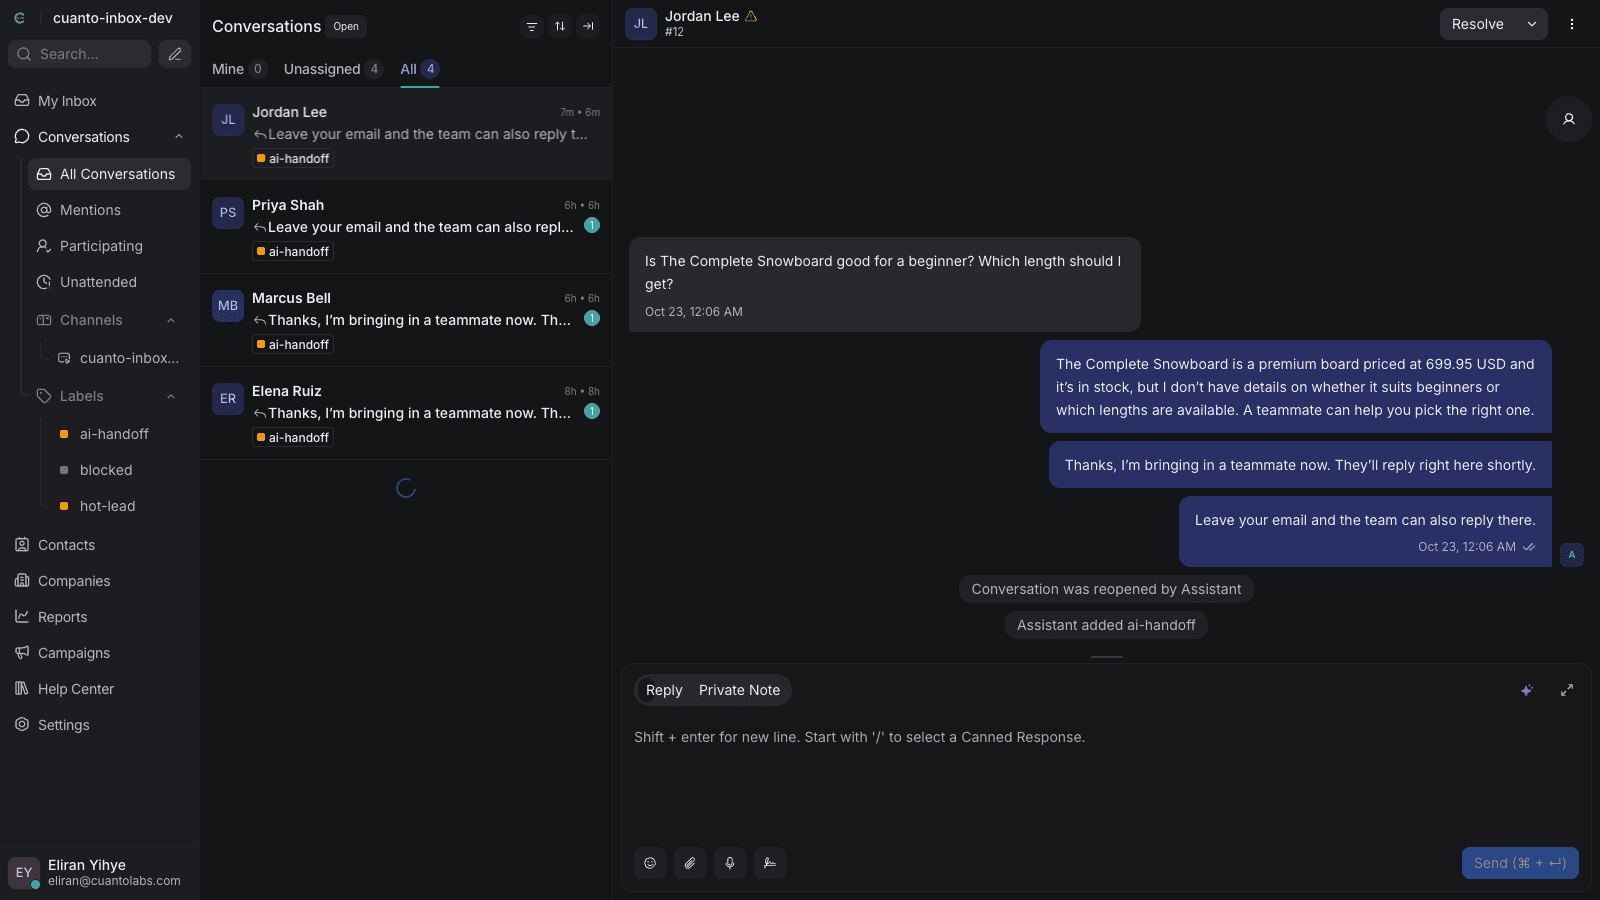
Task: Click the Elena Ruiz ai-handoff label tag
Action: [x=293, y=437]
